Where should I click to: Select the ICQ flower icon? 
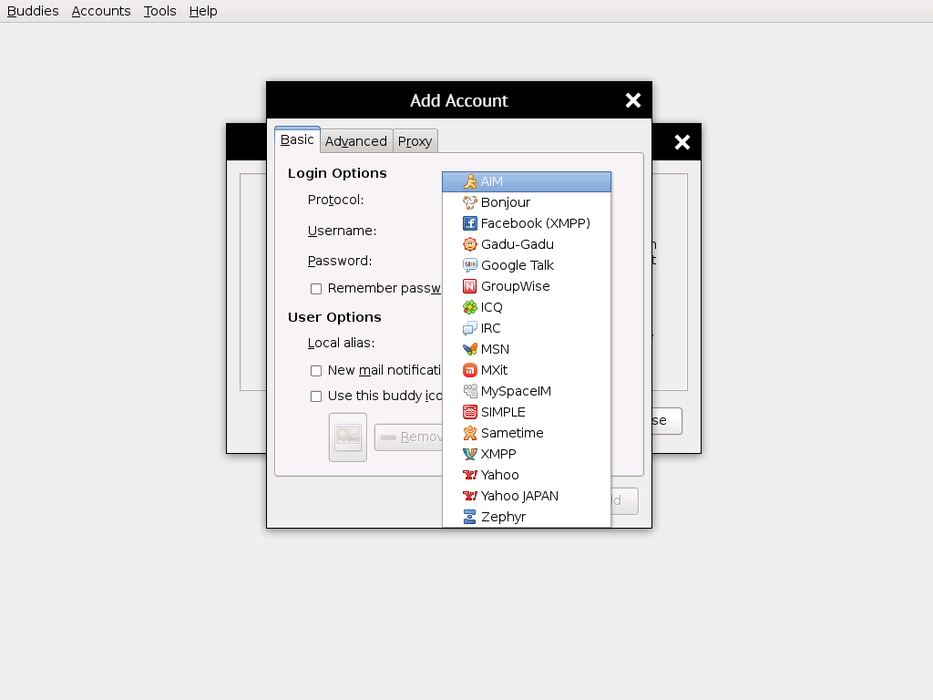pyautogui.click(x=470, y=308)
